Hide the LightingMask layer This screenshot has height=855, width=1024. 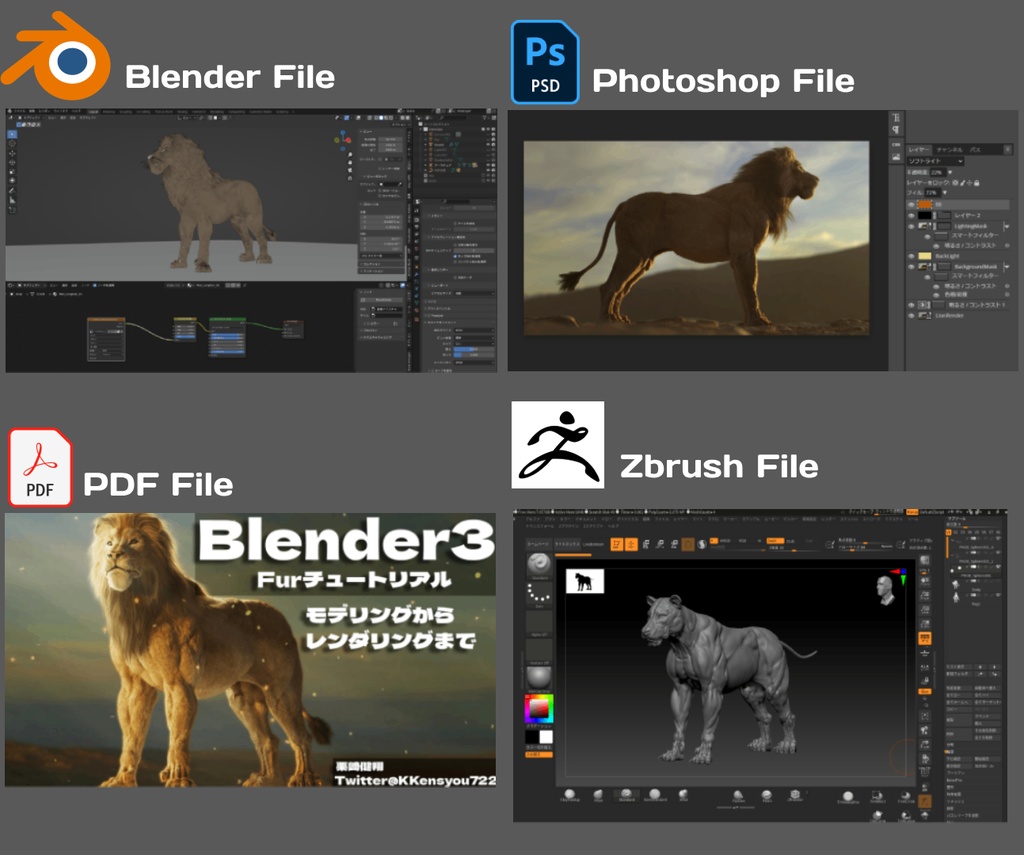point(911,226)
